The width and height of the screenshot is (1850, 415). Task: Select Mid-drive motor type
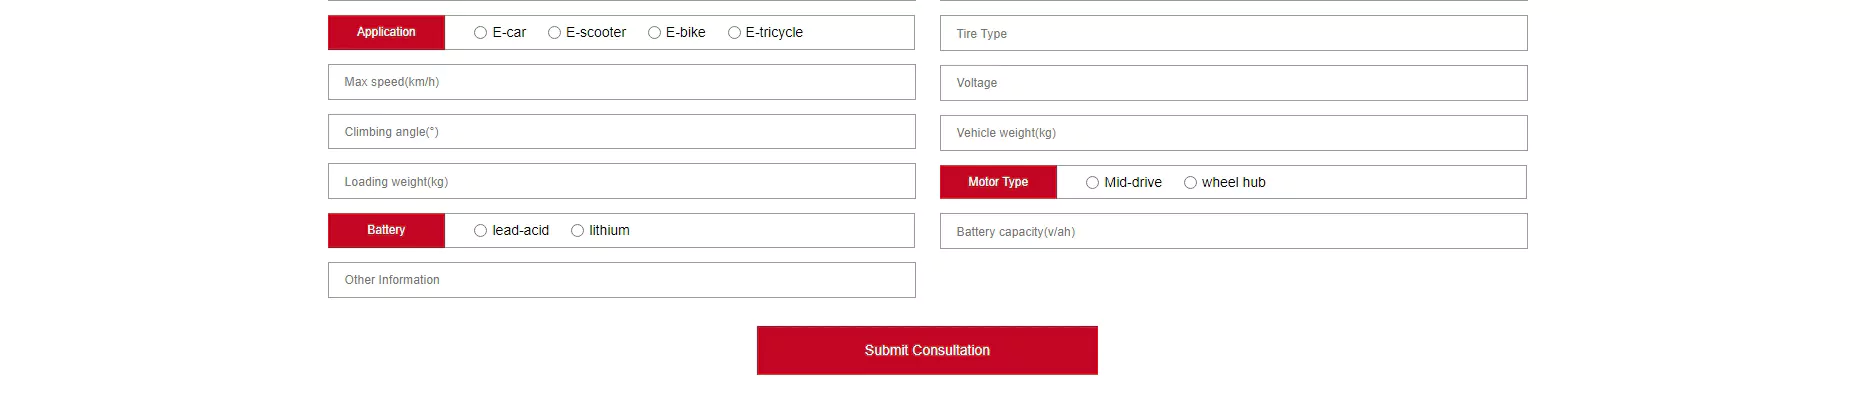tap(1092, 183)
